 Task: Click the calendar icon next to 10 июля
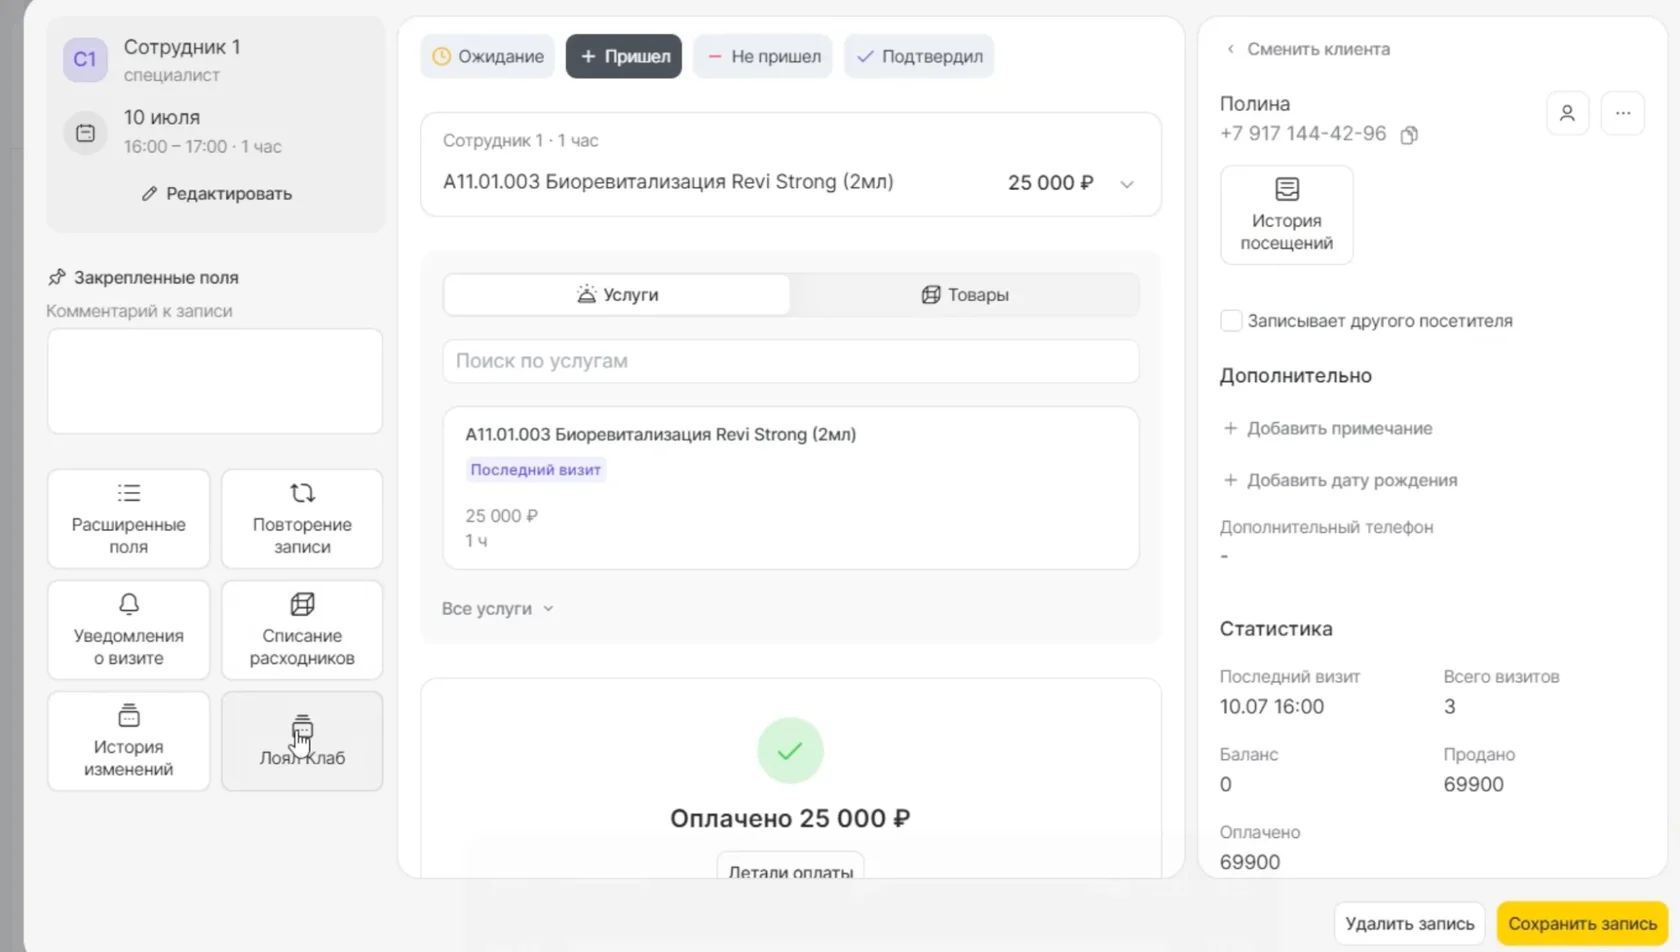(85, 132)
